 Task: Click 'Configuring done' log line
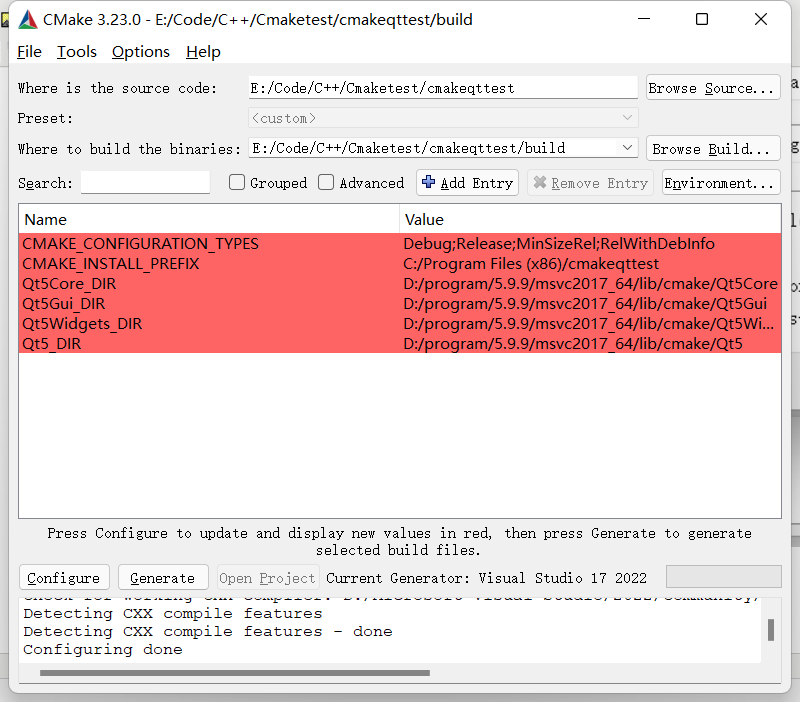103,649
